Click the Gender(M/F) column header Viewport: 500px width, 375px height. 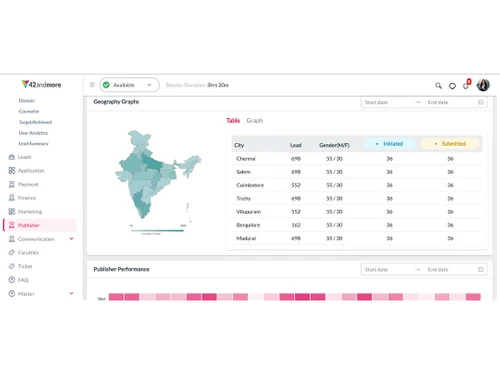click(x=334, y=145)
